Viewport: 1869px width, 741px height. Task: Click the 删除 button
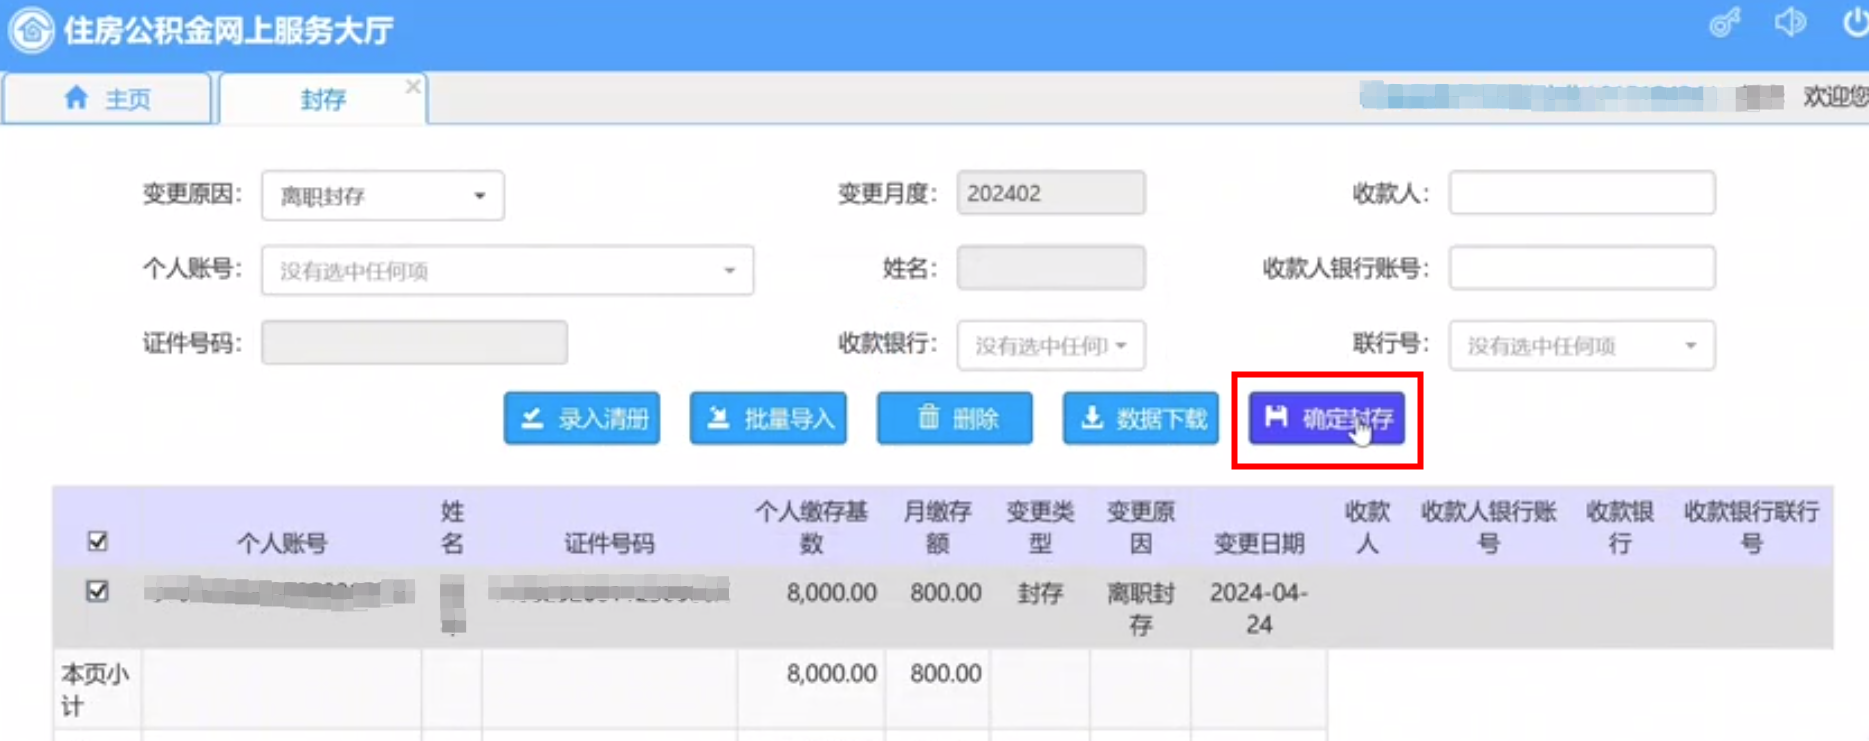[x=955, y=418]
